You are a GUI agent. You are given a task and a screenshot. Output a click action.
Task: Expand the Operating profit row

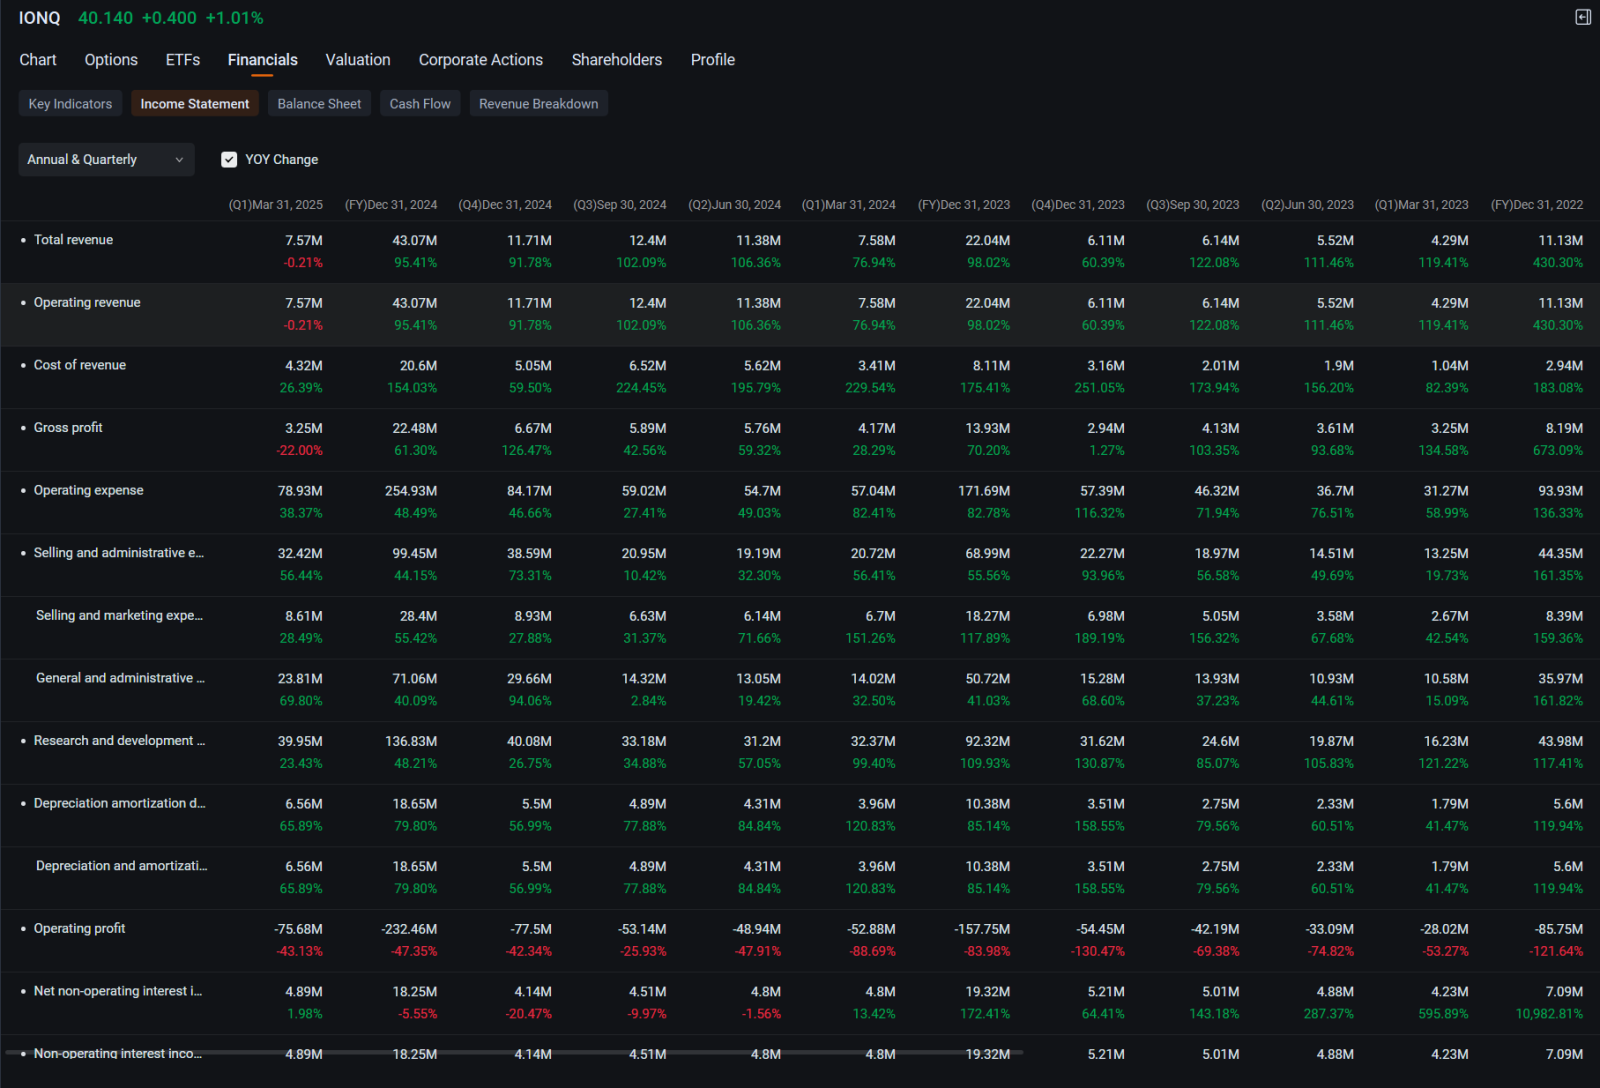point(79,928)
